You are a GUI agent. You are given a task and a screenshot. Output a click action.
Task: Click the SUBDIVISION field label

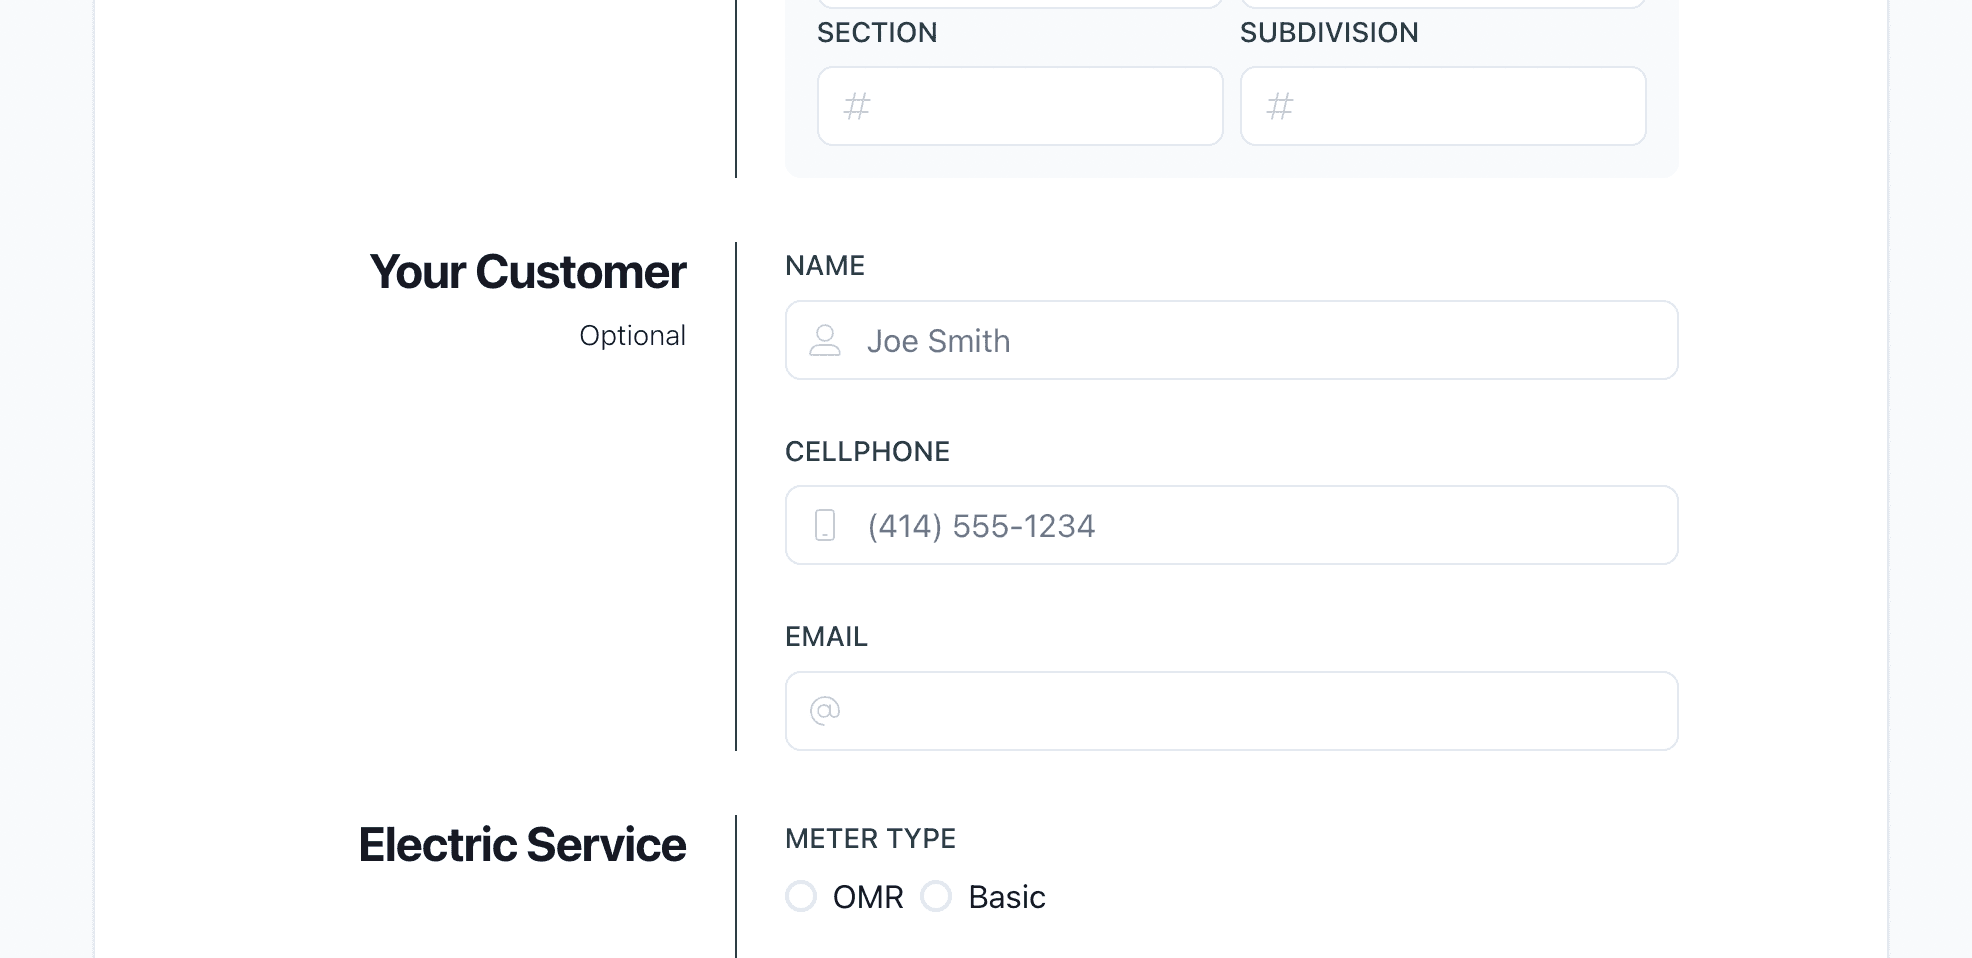click(x=1329, y=32)
